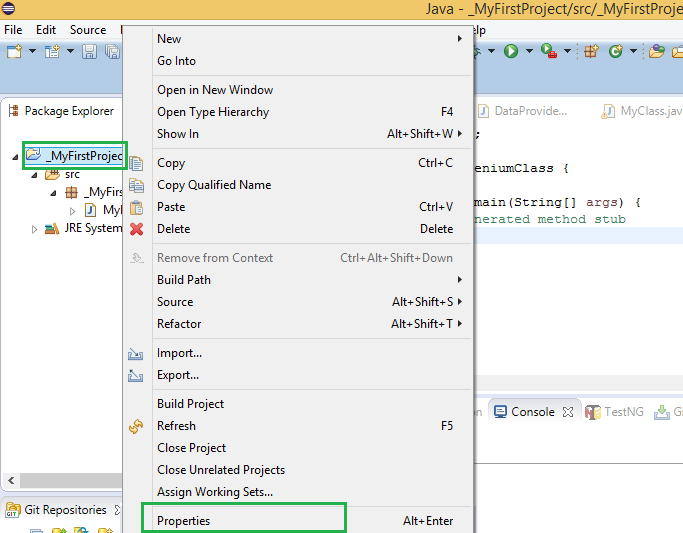Click the Copy Qualified Name icon
This screenshot has width=683, height=533.
(137, 185)
